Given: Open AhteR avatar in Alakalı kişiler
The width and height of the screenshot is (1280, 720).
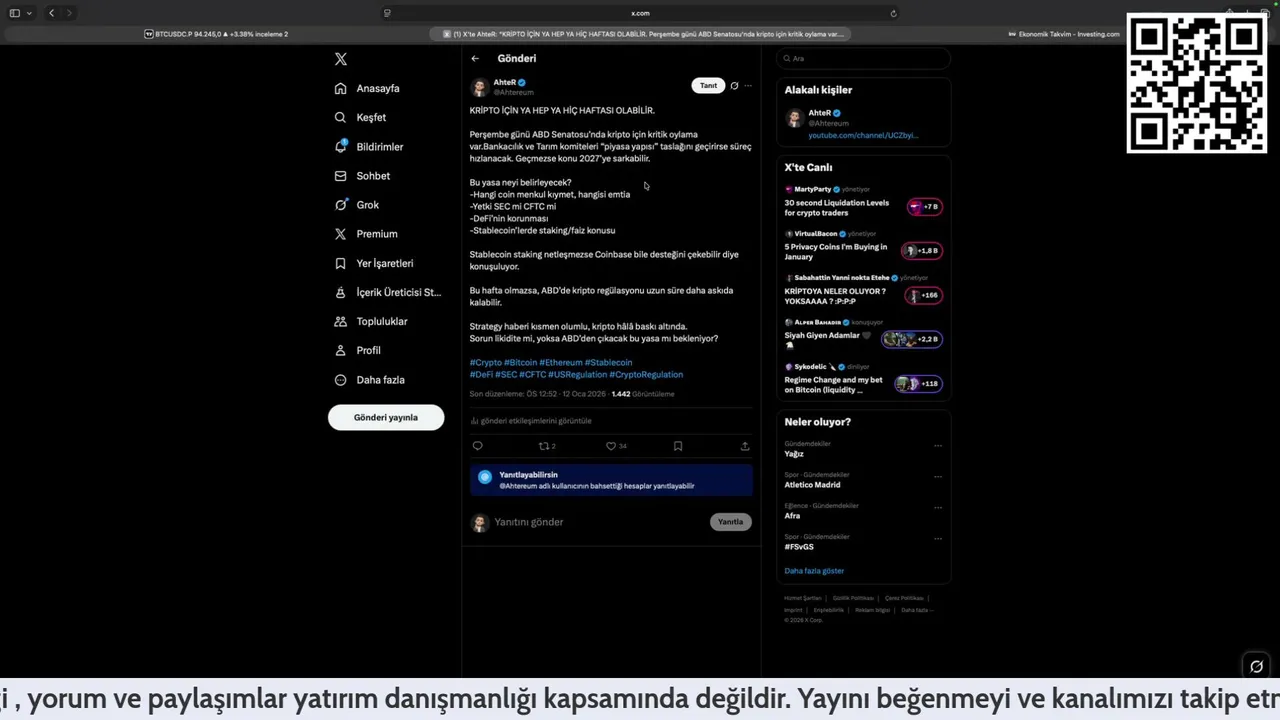Looking at the screenshot, I should [x=794, y=118].
